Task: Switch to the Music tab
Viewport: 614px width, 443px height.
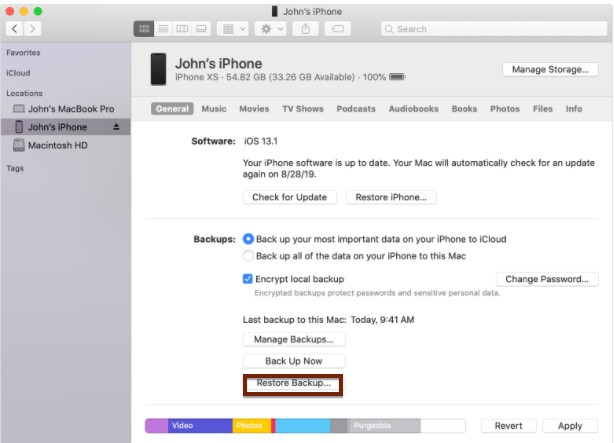Action: click(213, 109)
